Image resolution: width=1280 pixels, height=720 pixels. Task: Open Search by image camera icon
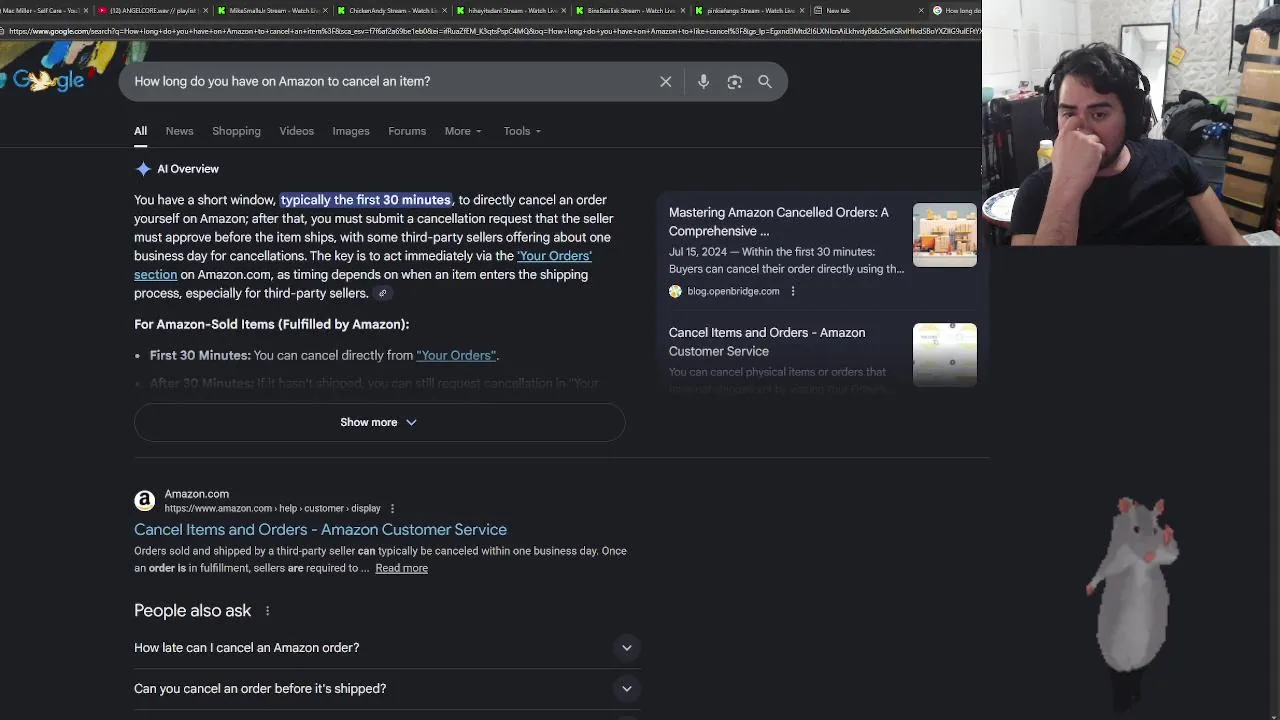[735, 82]
